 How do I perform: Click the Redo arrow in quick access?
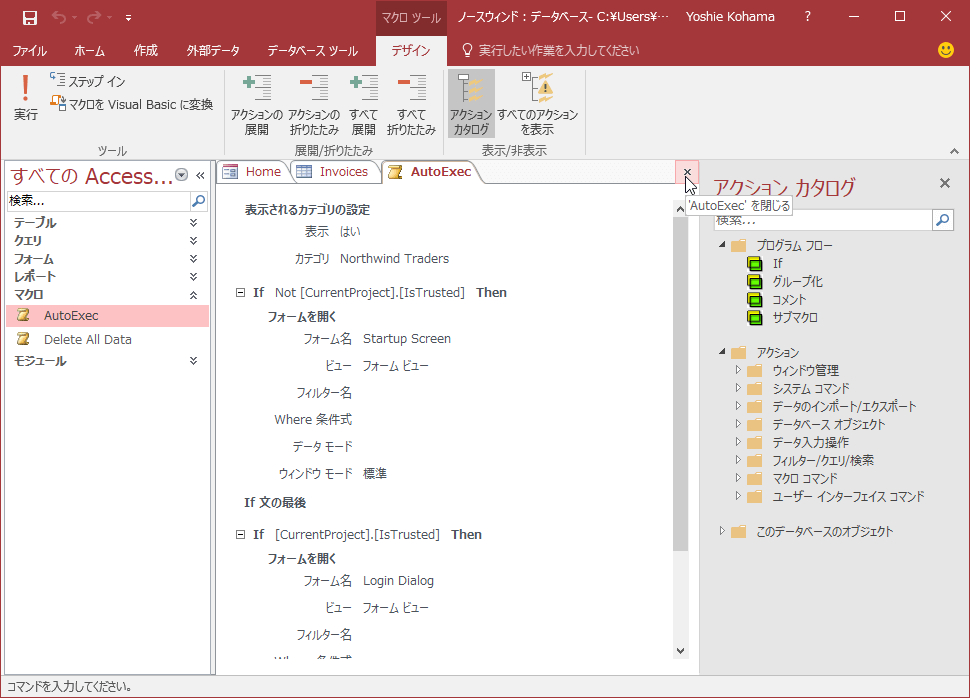[93, 17]
